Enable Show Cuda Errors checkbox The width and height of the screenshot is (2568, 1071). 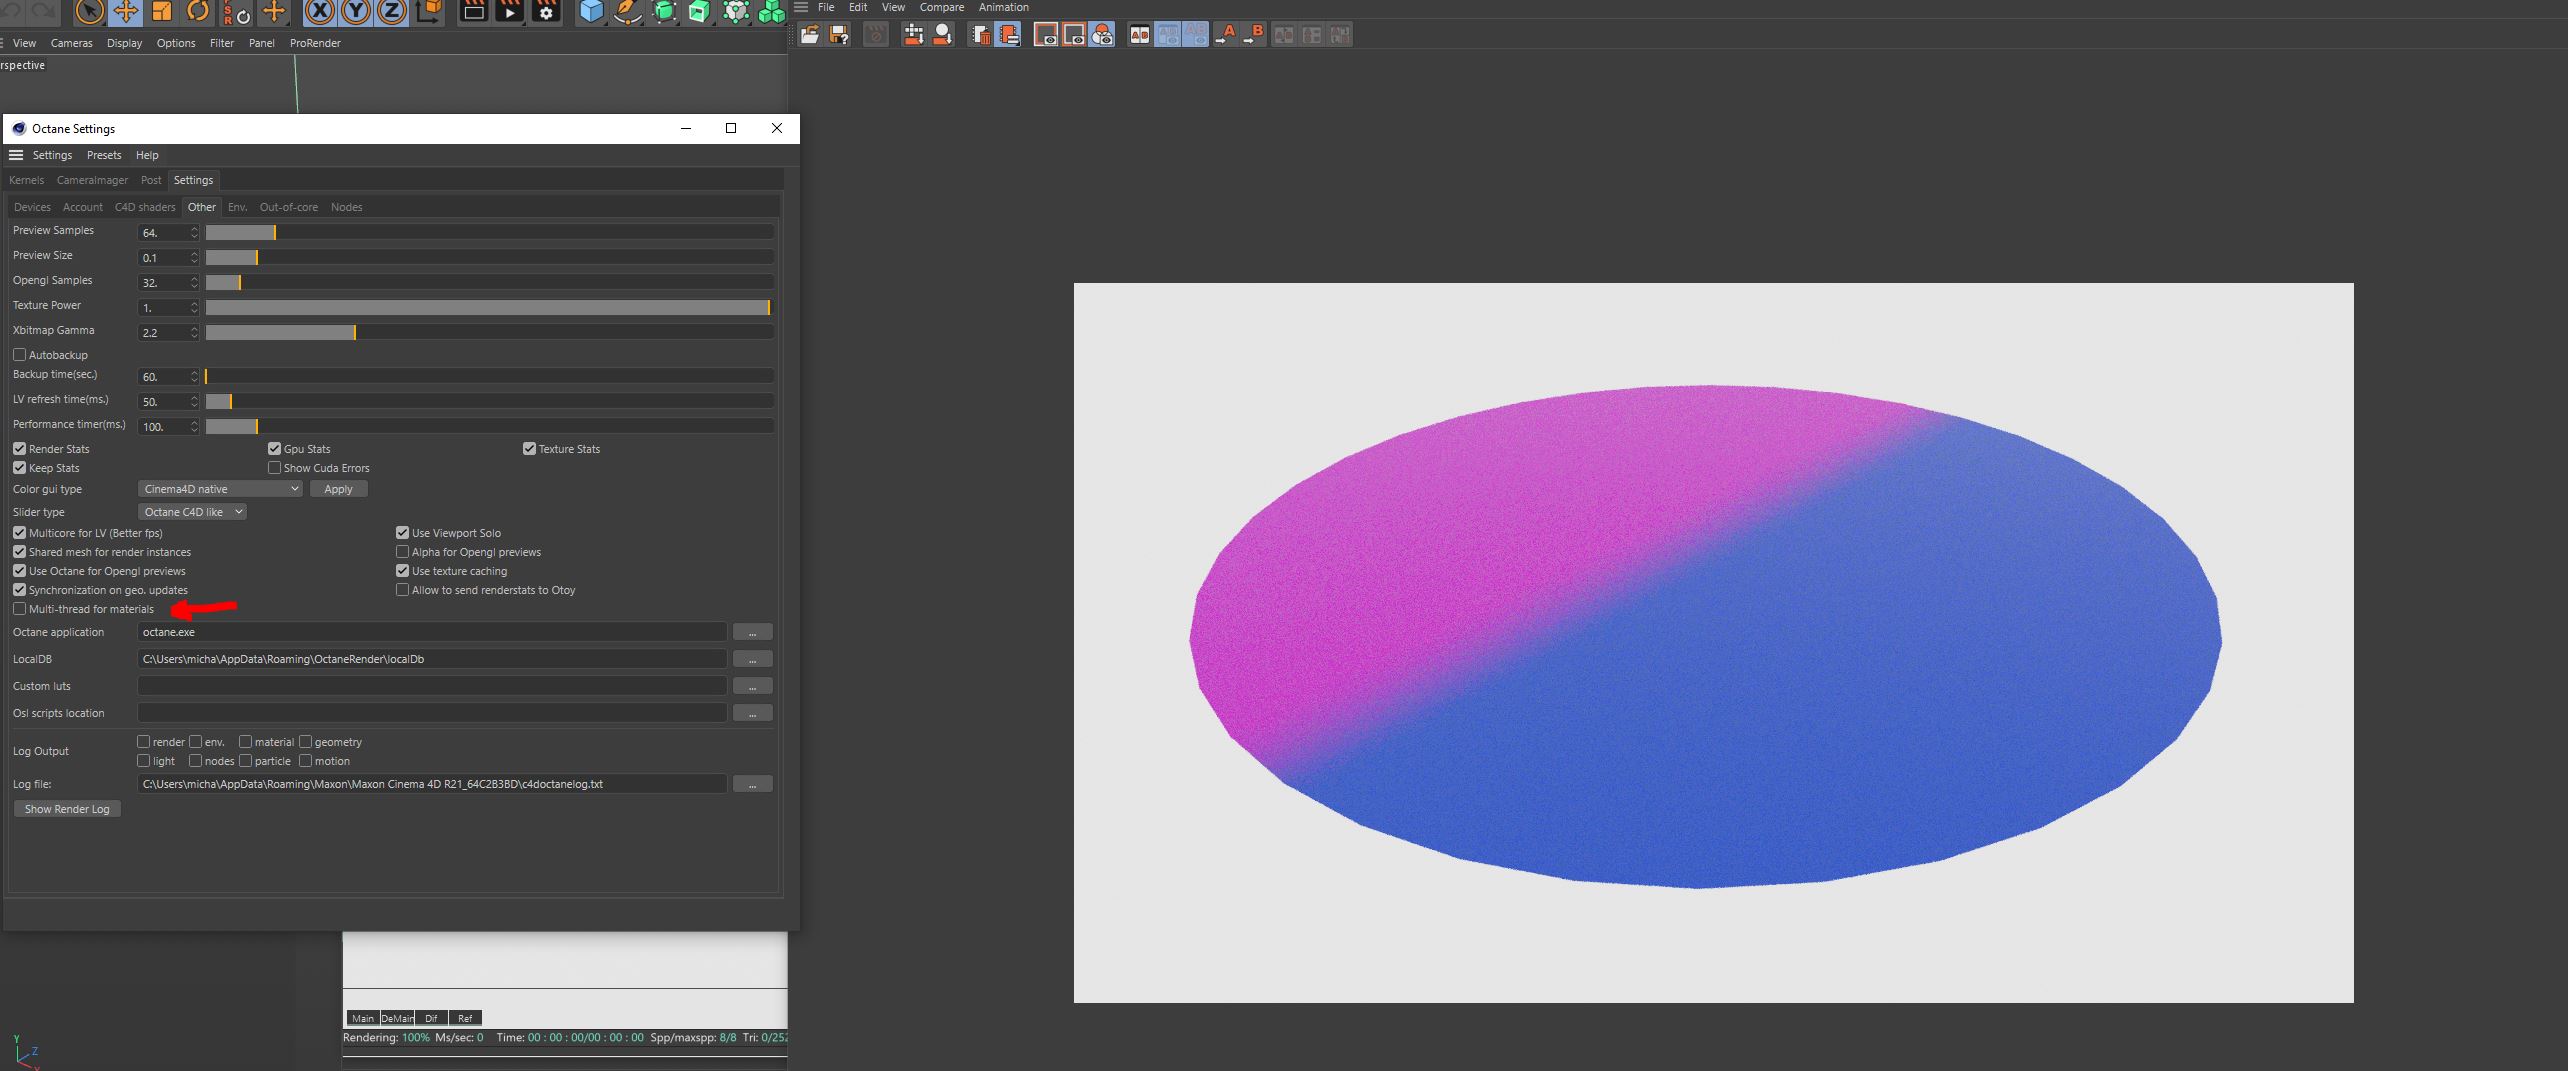275,468
